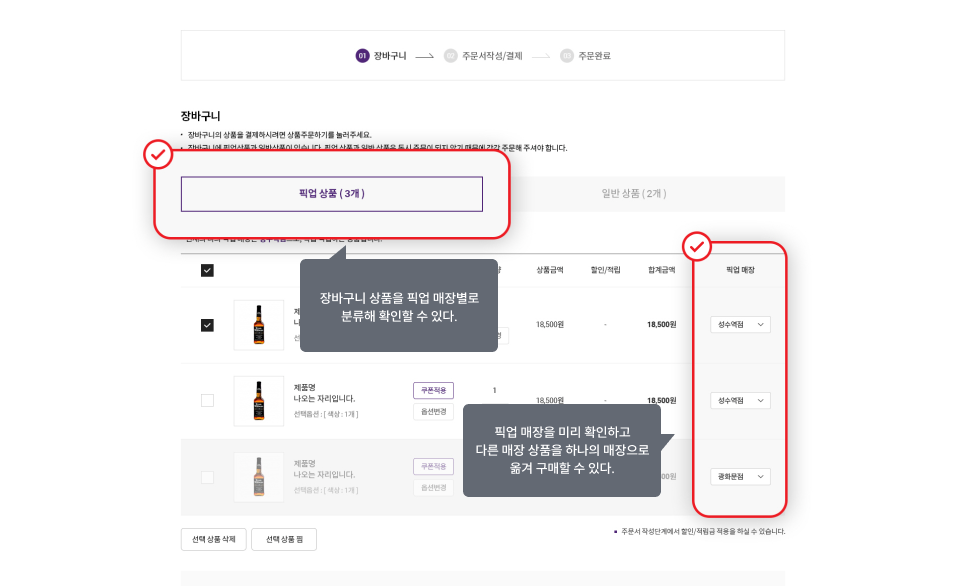The width and height of the screenshot is (966, 586).
Task: Switch to the 일반 상품 (2개) tab
Action: click(x=634, y=194)
